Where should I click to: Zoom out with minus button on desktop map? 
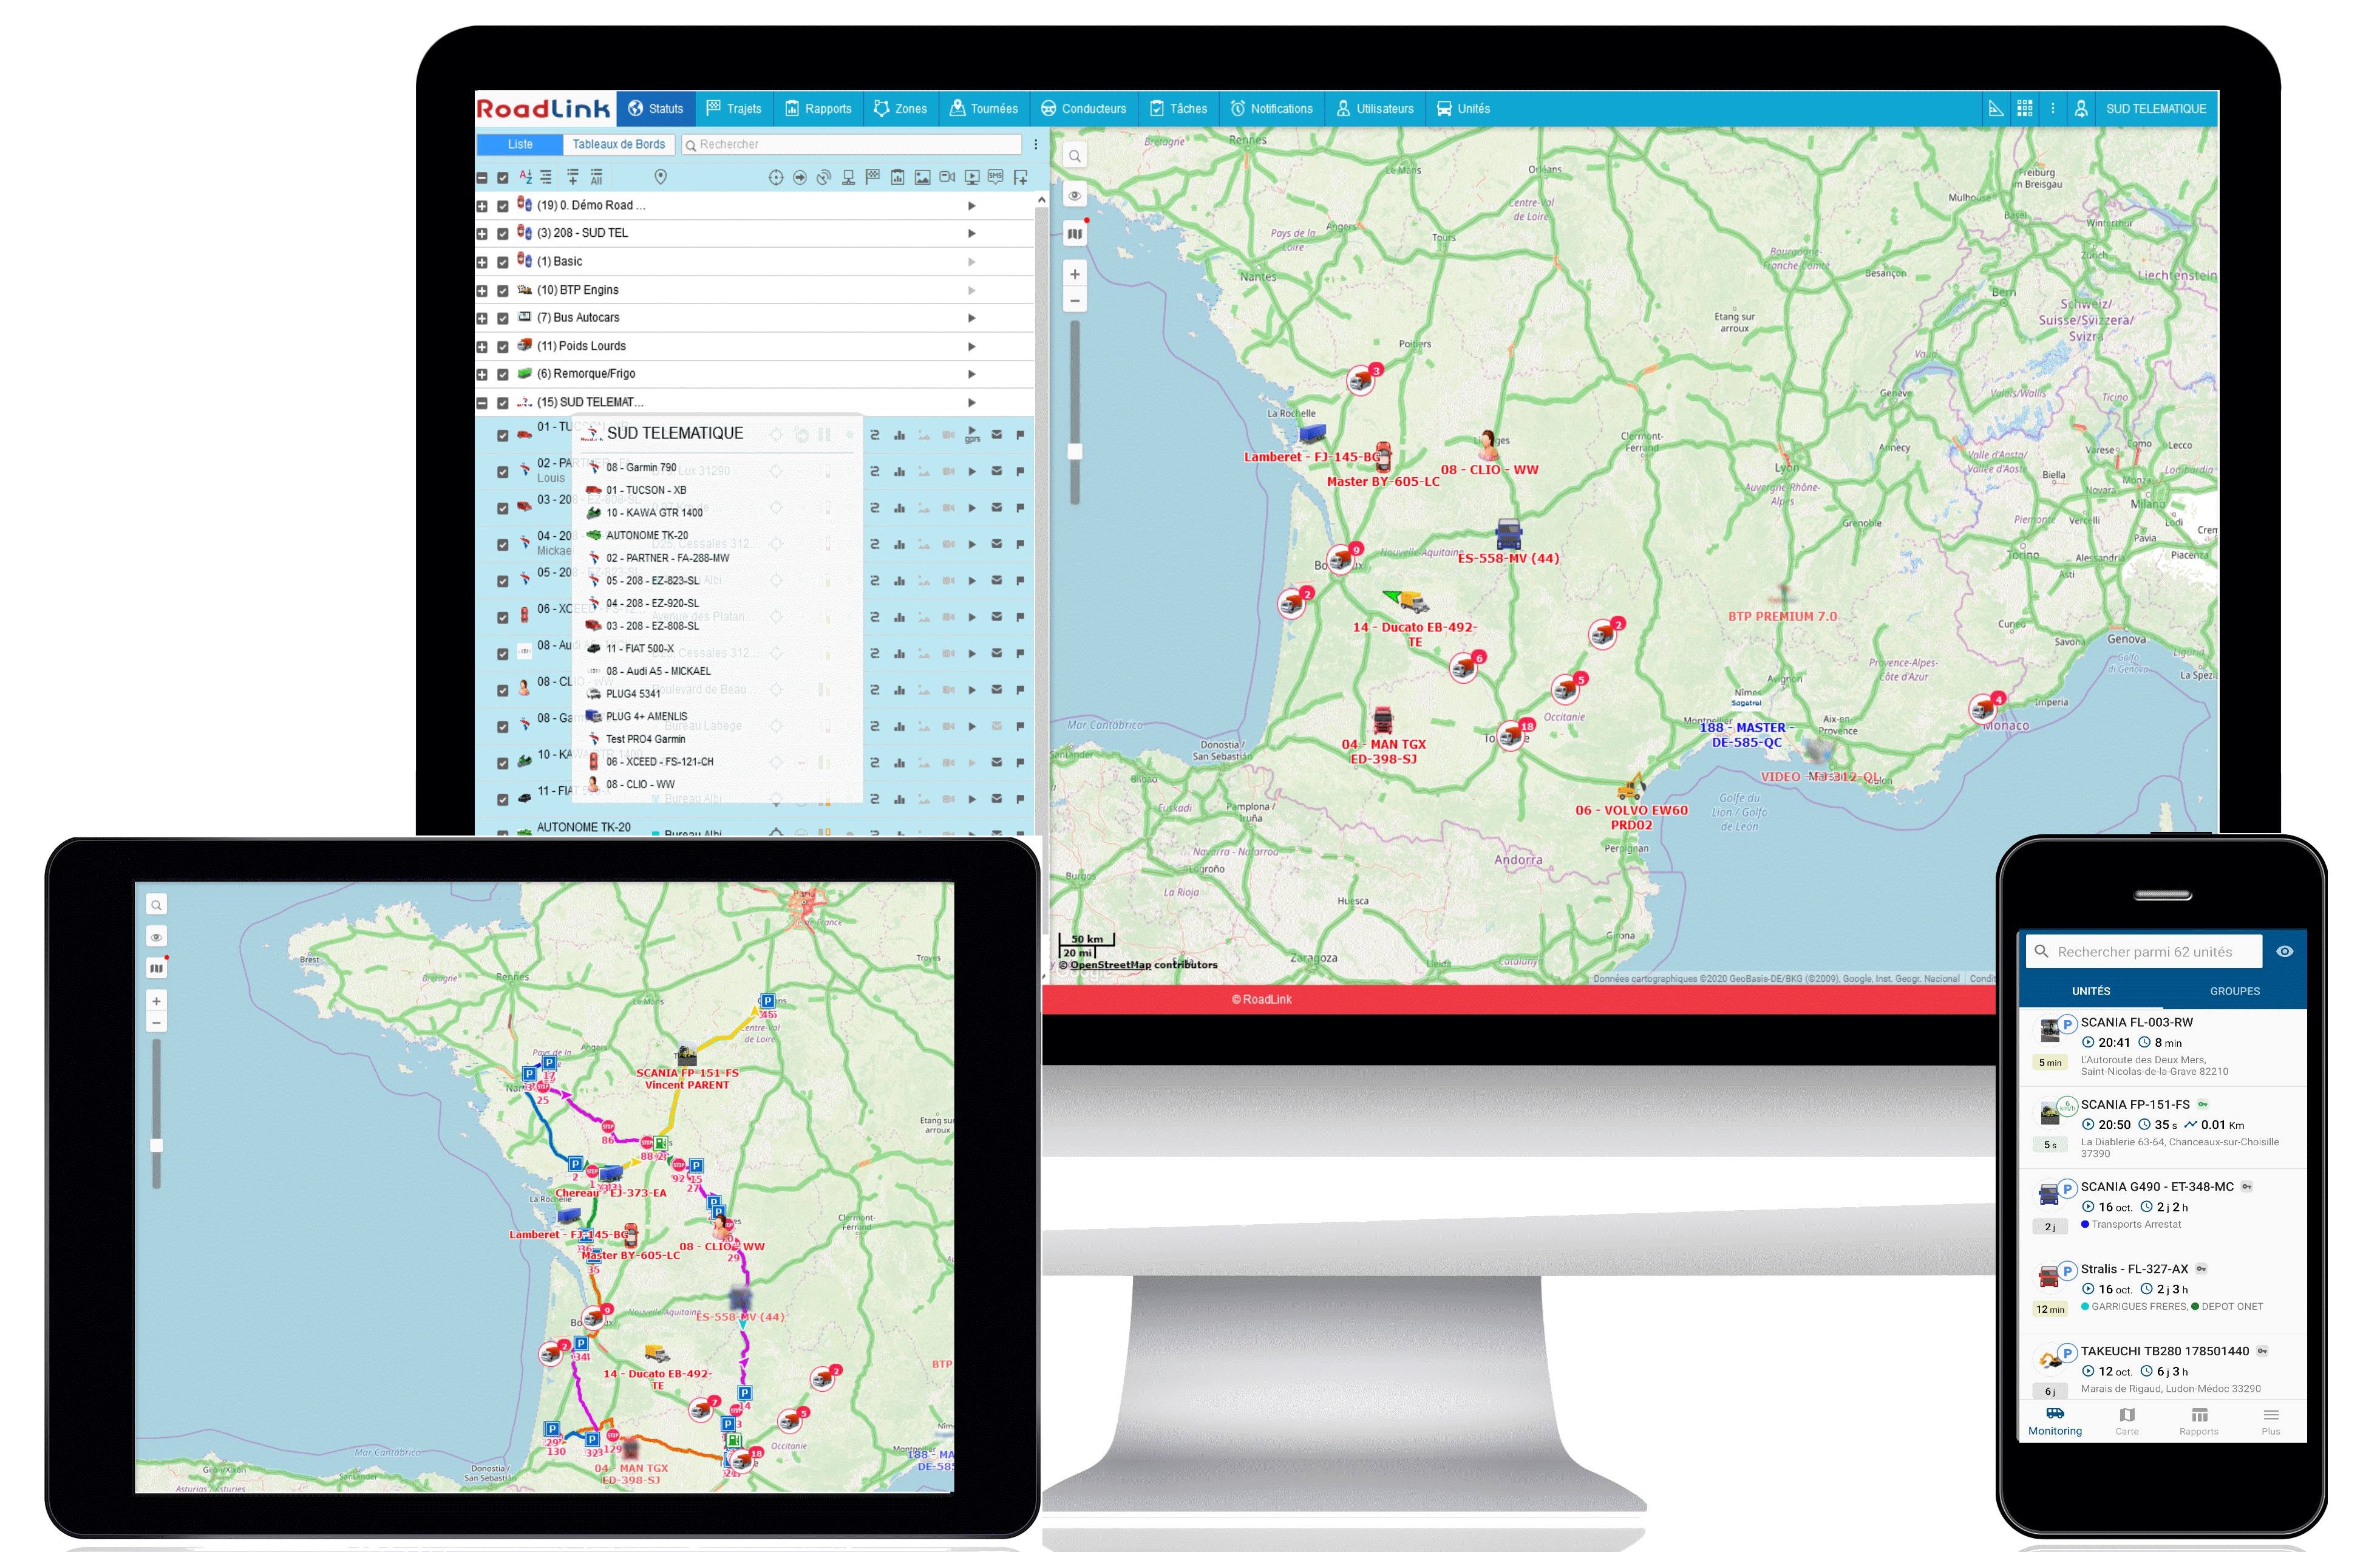(1074, 300)
